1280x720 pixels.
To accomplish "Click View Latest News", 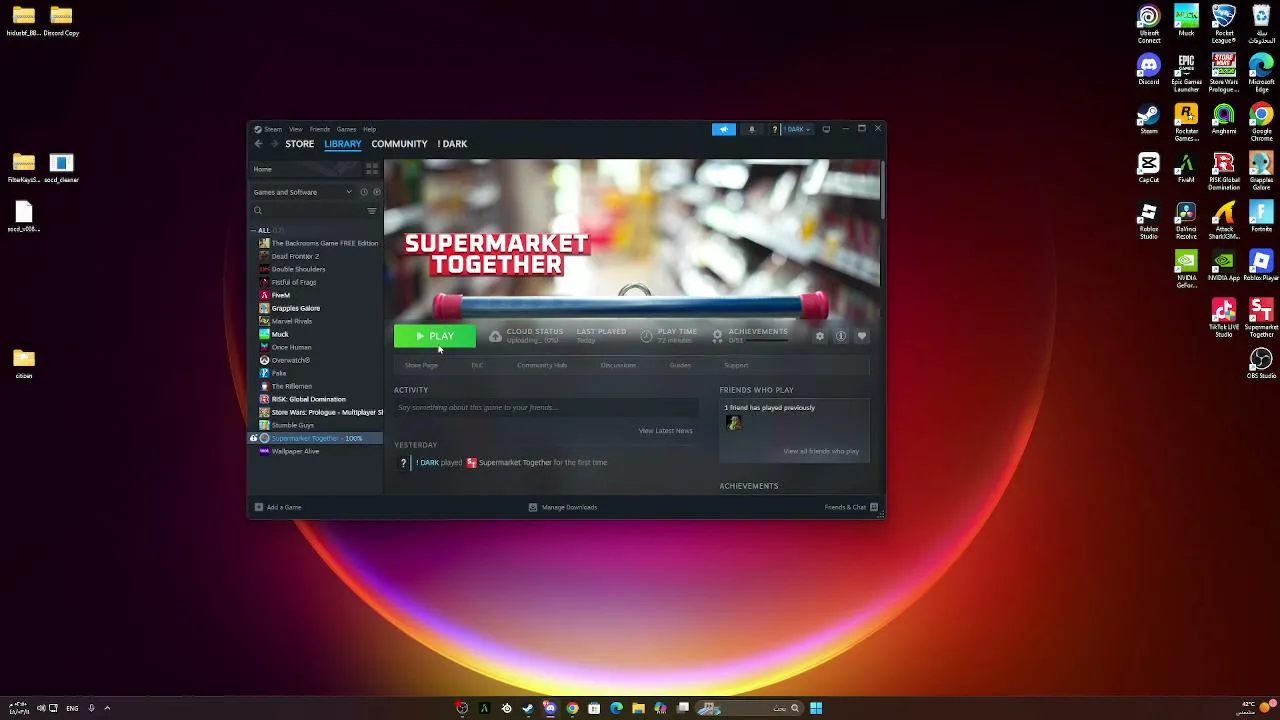I will [665, 431].
